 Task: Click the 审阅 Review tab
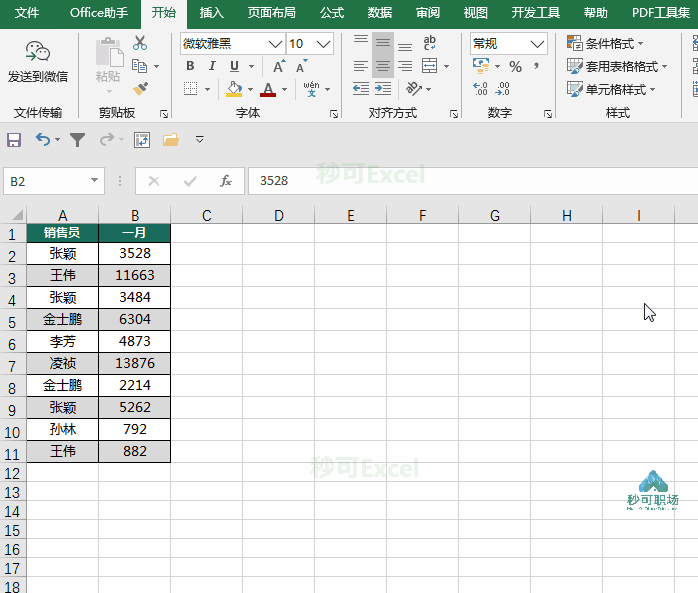pyautogui.click(x=428, y=12)
